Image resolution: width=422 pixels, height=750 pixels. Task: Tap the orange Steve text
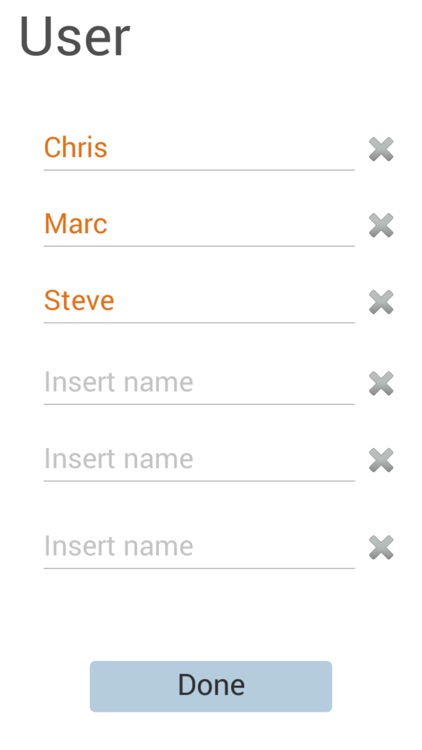[x=79, y=300]
